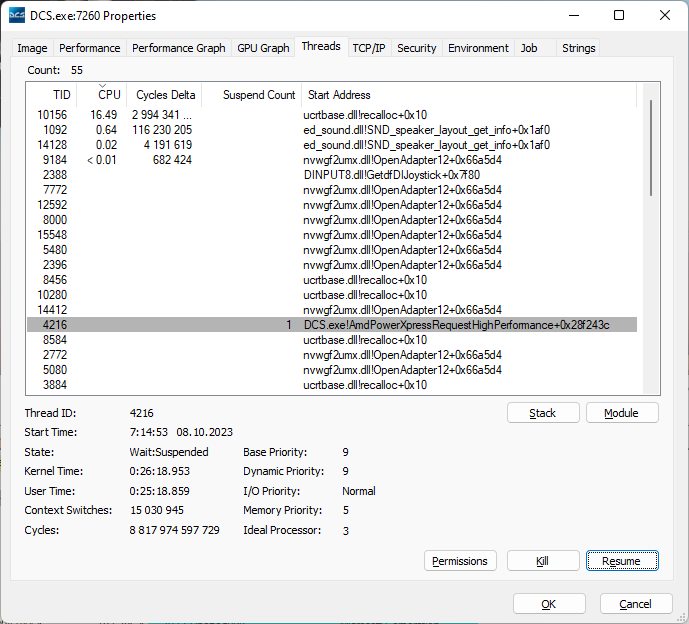Screen dimensions: 689x624
Task: Show the Stack for the selected thread
Action: pos(543,413)
